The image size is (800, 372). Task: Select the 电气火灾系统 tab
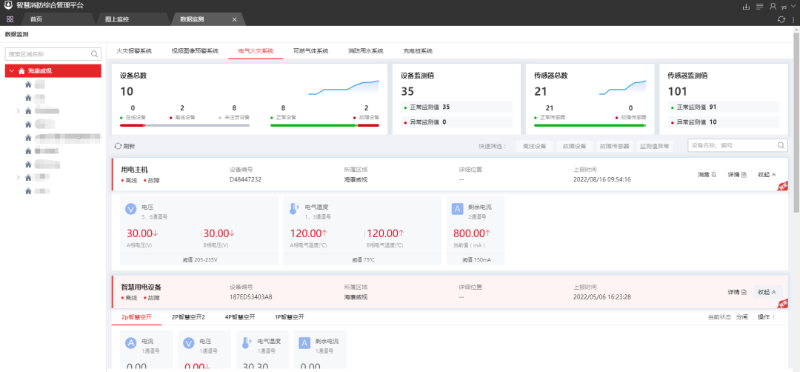(256, 51)
